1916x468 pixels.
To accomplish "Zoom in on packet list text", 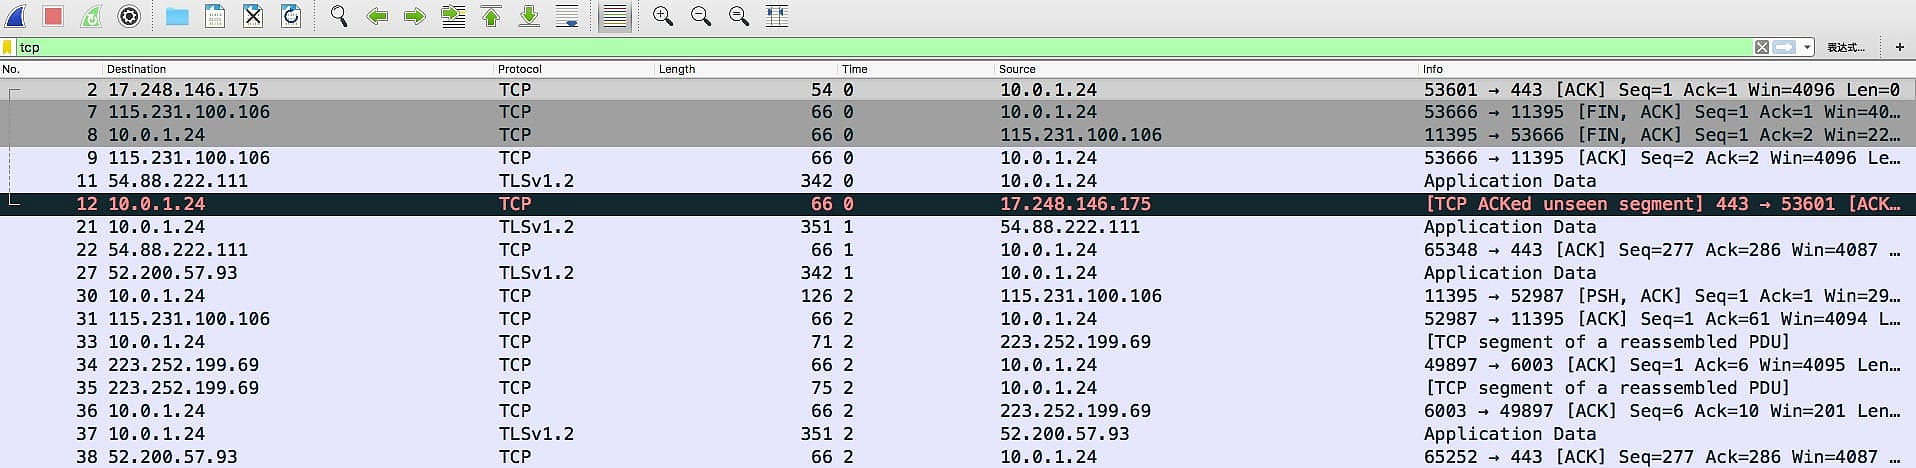I will tap(662, 16).
